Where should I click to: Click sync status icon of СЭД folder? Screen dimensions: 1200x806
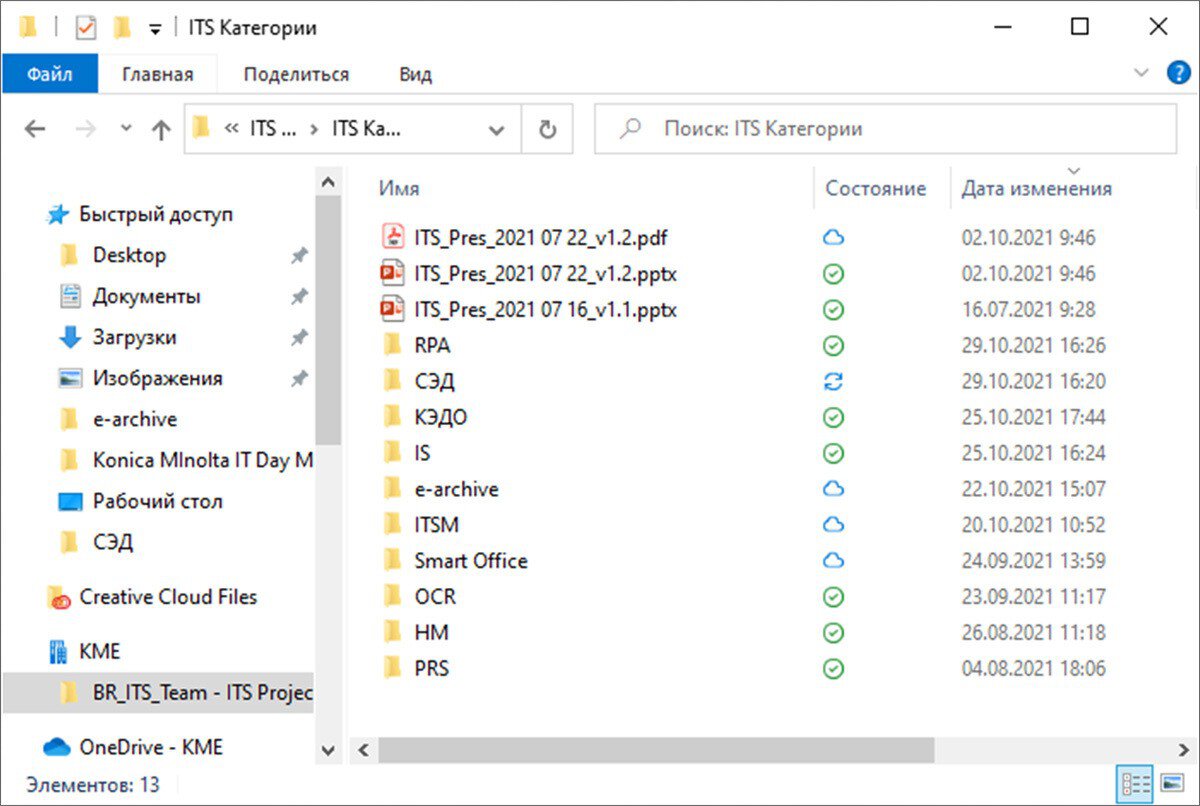(x=833, y=381)
